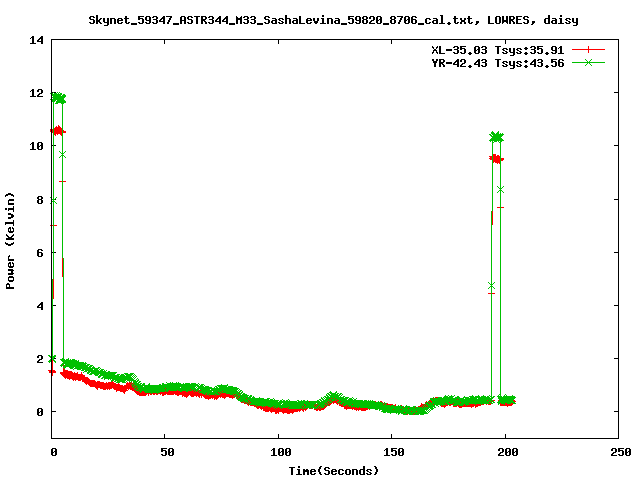
Task: Click the legend entry YR-42.43 Tsys:43.56
Action: (498, 63)
